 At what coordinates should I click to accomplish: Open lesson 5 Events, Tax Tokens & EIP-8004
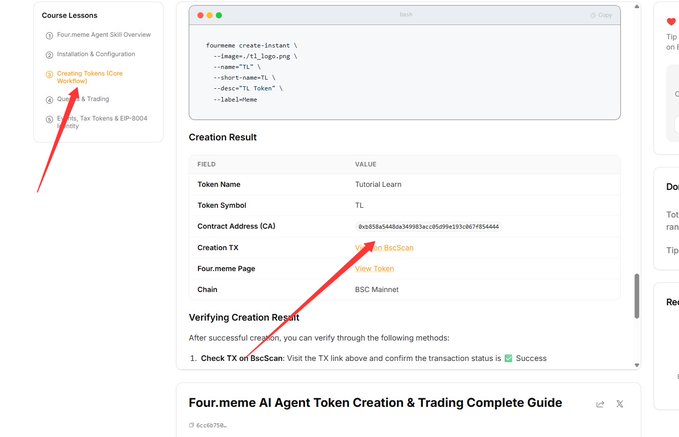(x=102, y=122)
